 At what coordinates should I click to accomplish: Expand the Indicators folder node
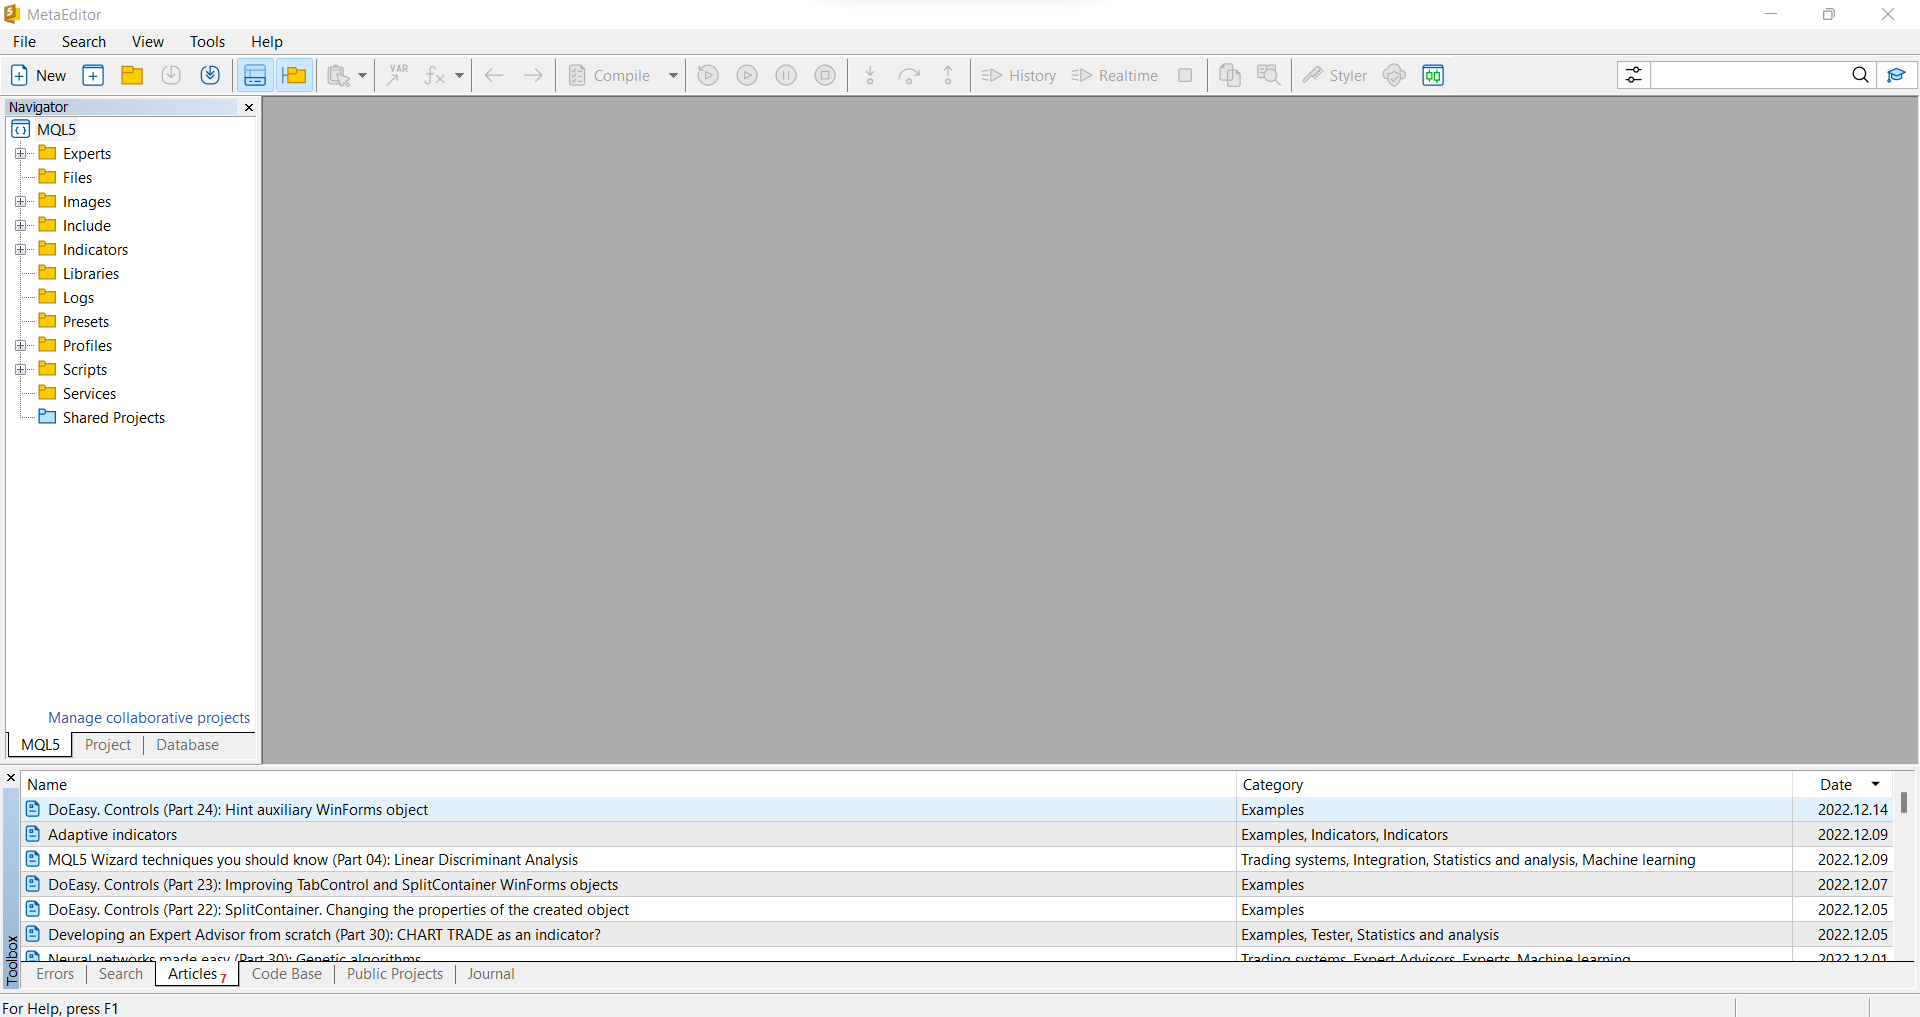(20, 250)
